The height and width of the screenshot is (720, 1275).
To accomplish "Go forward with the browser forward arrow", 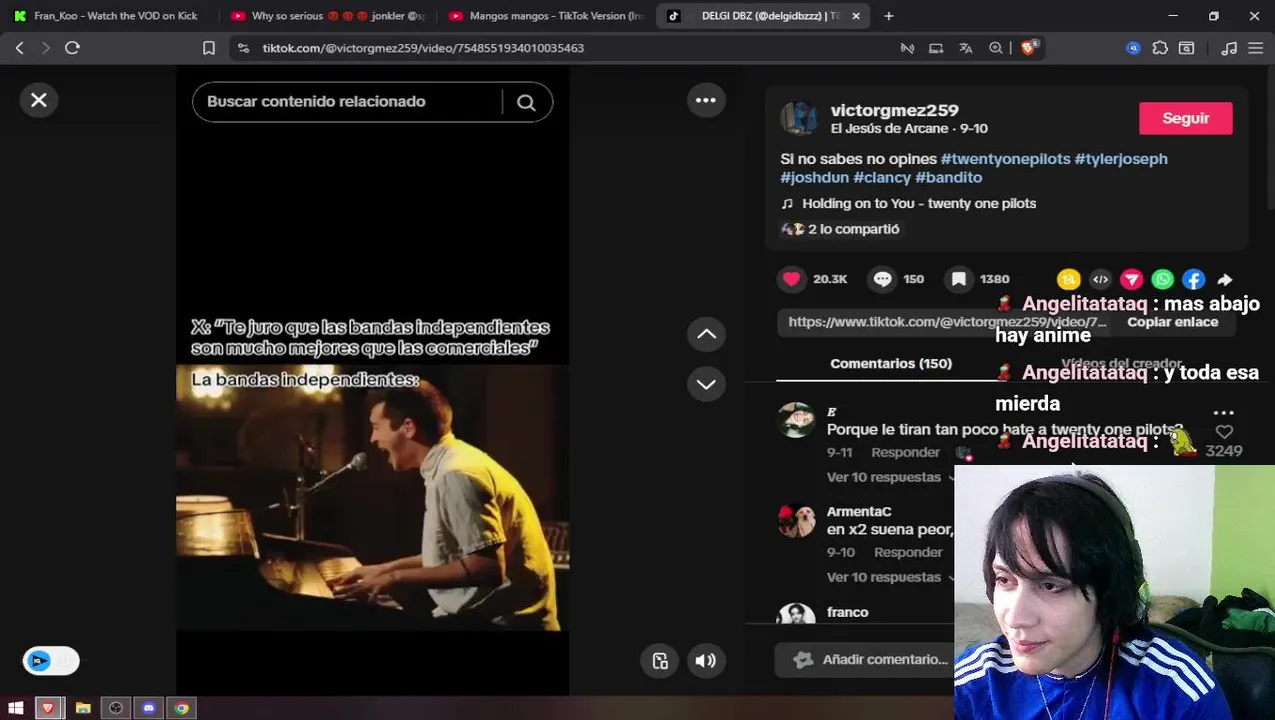I will (x=45, y=48).
